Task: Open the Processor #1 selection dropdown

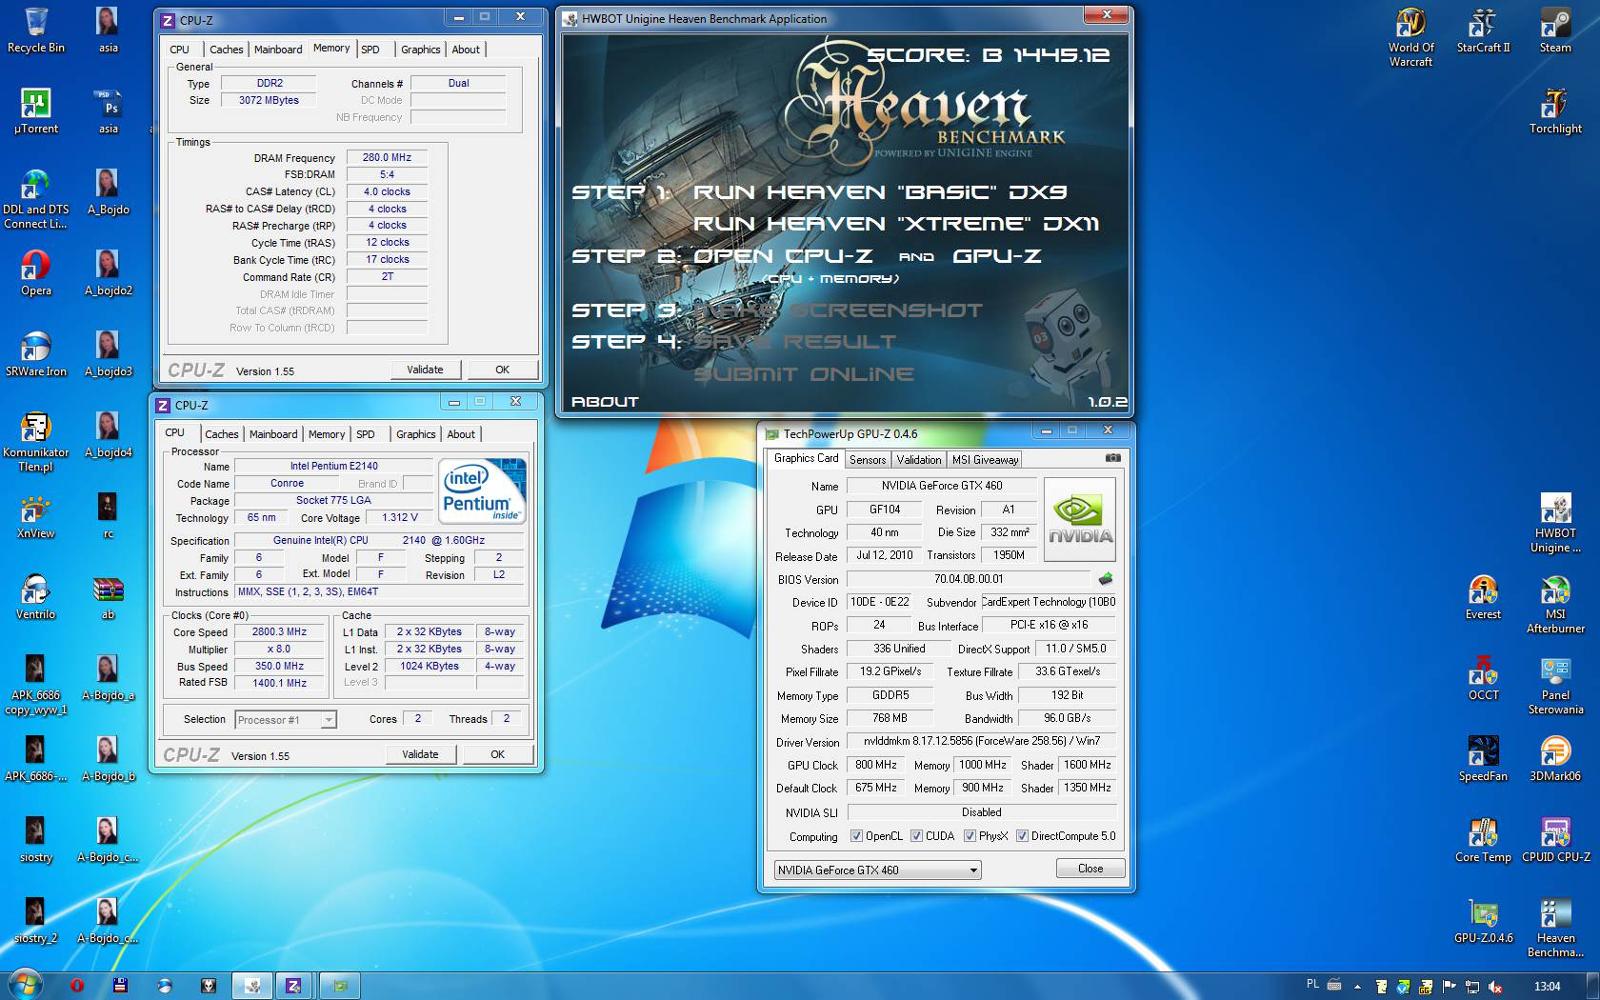Action: [x=286, y=719]
